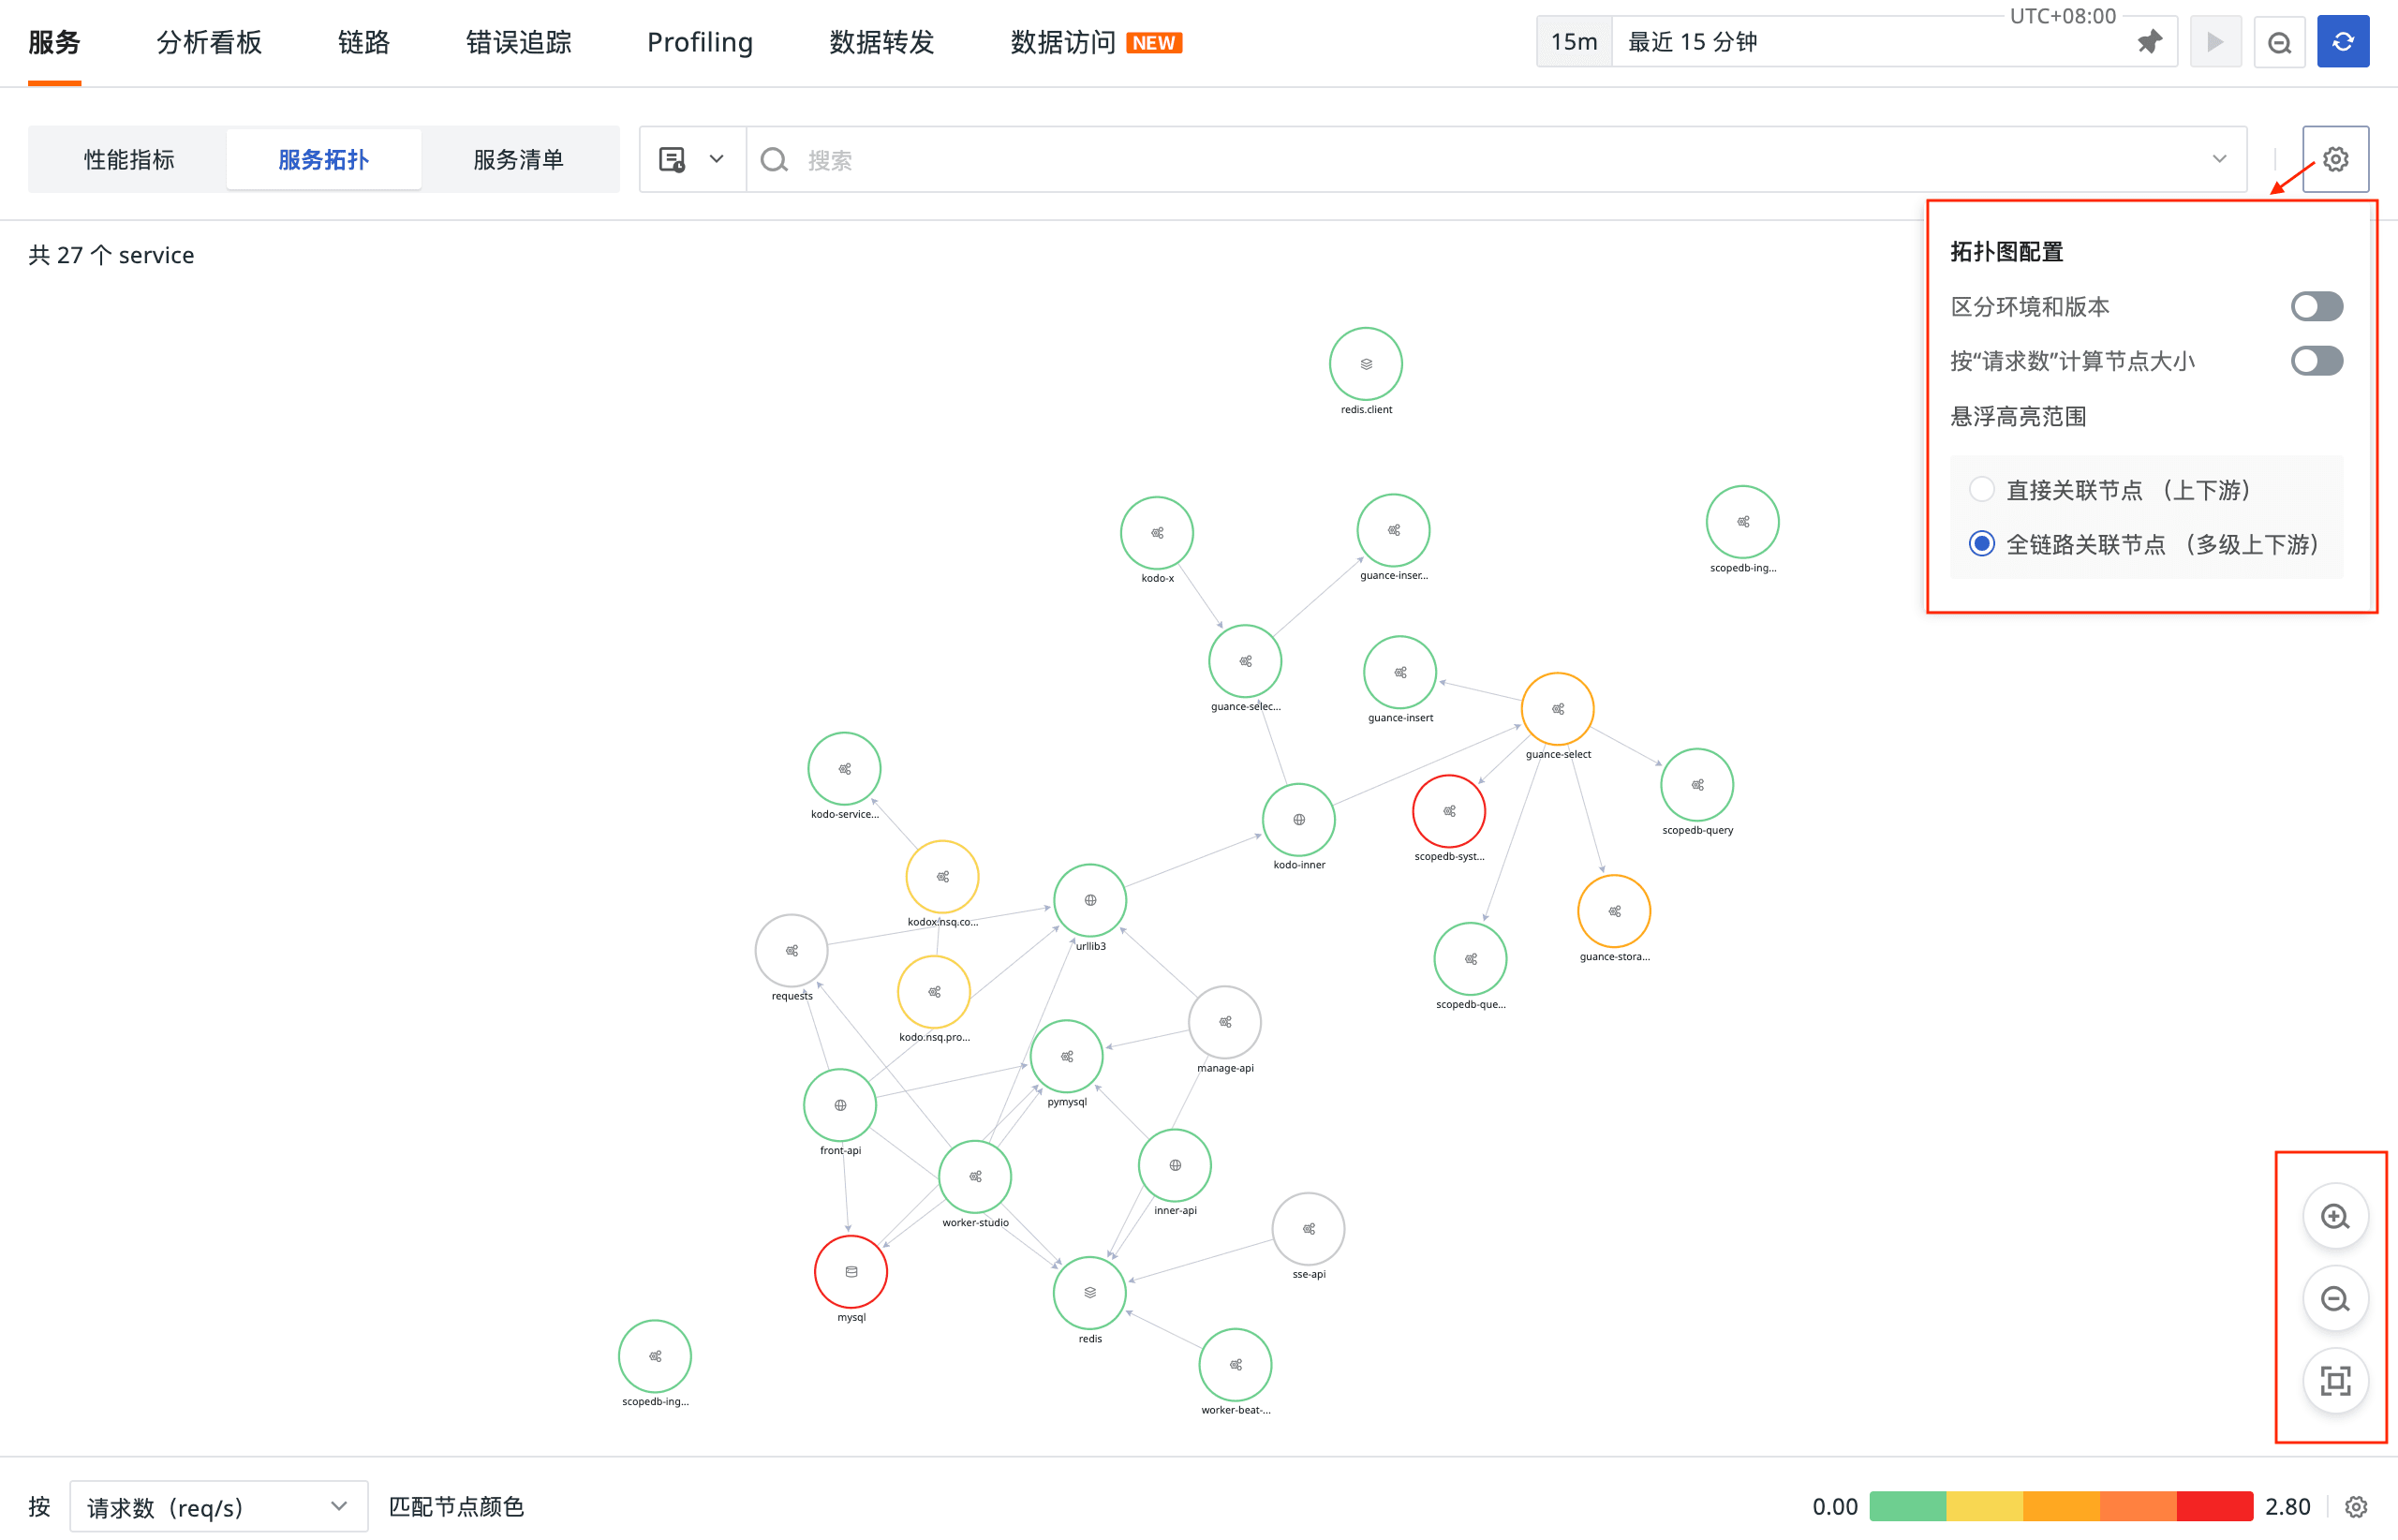Click the time zoom-out icon in header
The width and height of the screenshot is (2398, 1540).
[2279, 42]
